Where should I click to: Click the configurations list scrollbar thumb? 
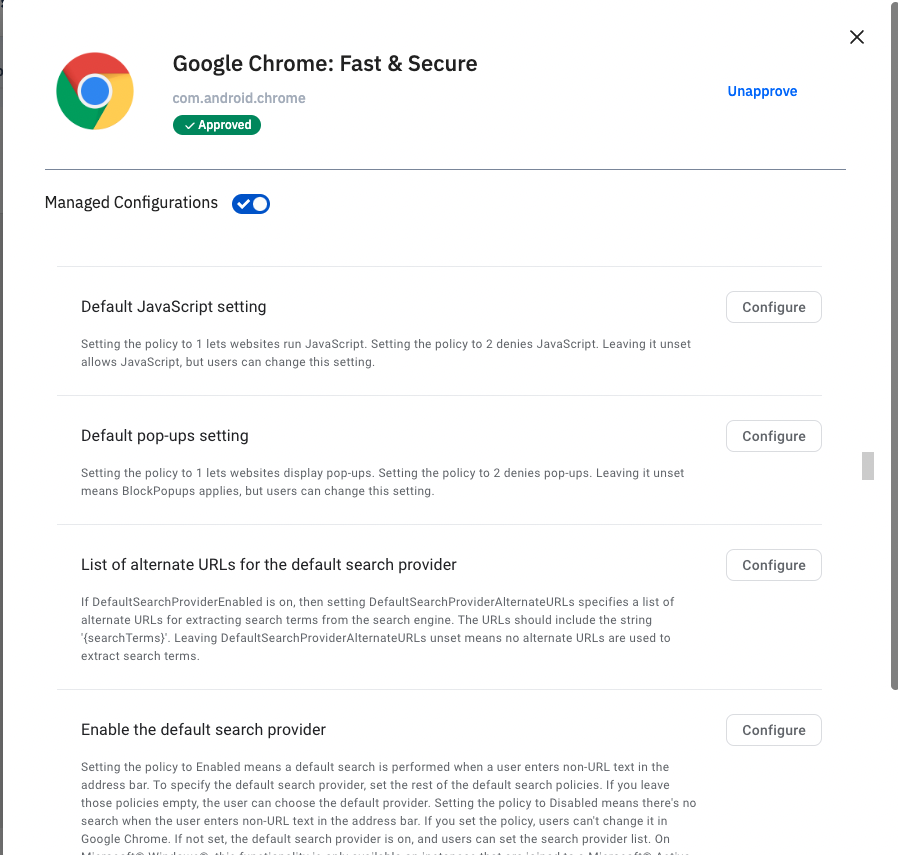pyautogui.click(x=868, y=466)
